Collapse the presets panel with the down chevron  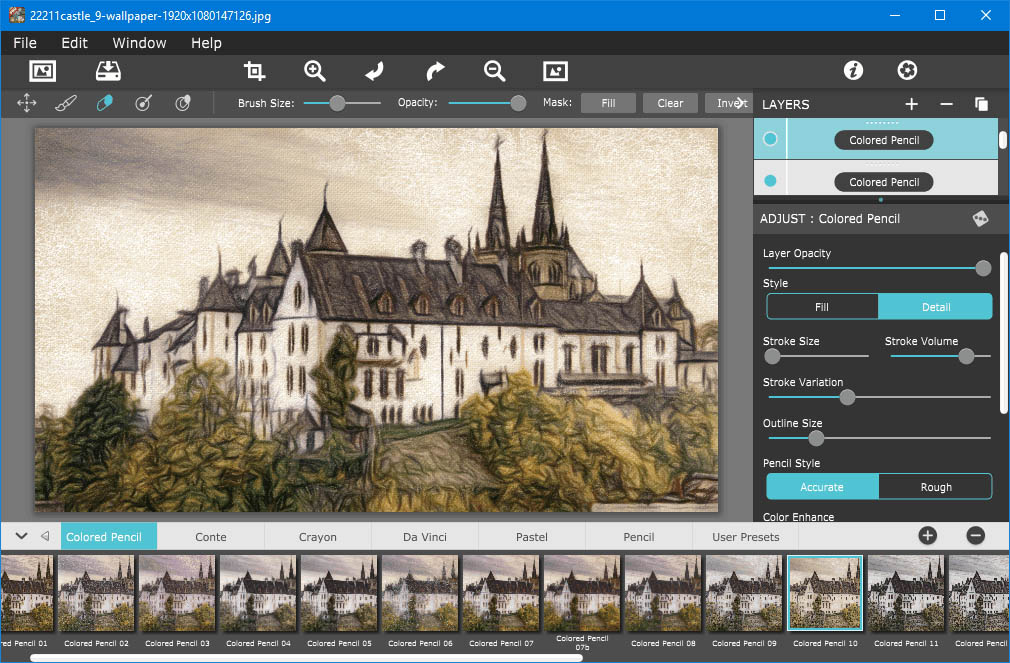[21, 536]
